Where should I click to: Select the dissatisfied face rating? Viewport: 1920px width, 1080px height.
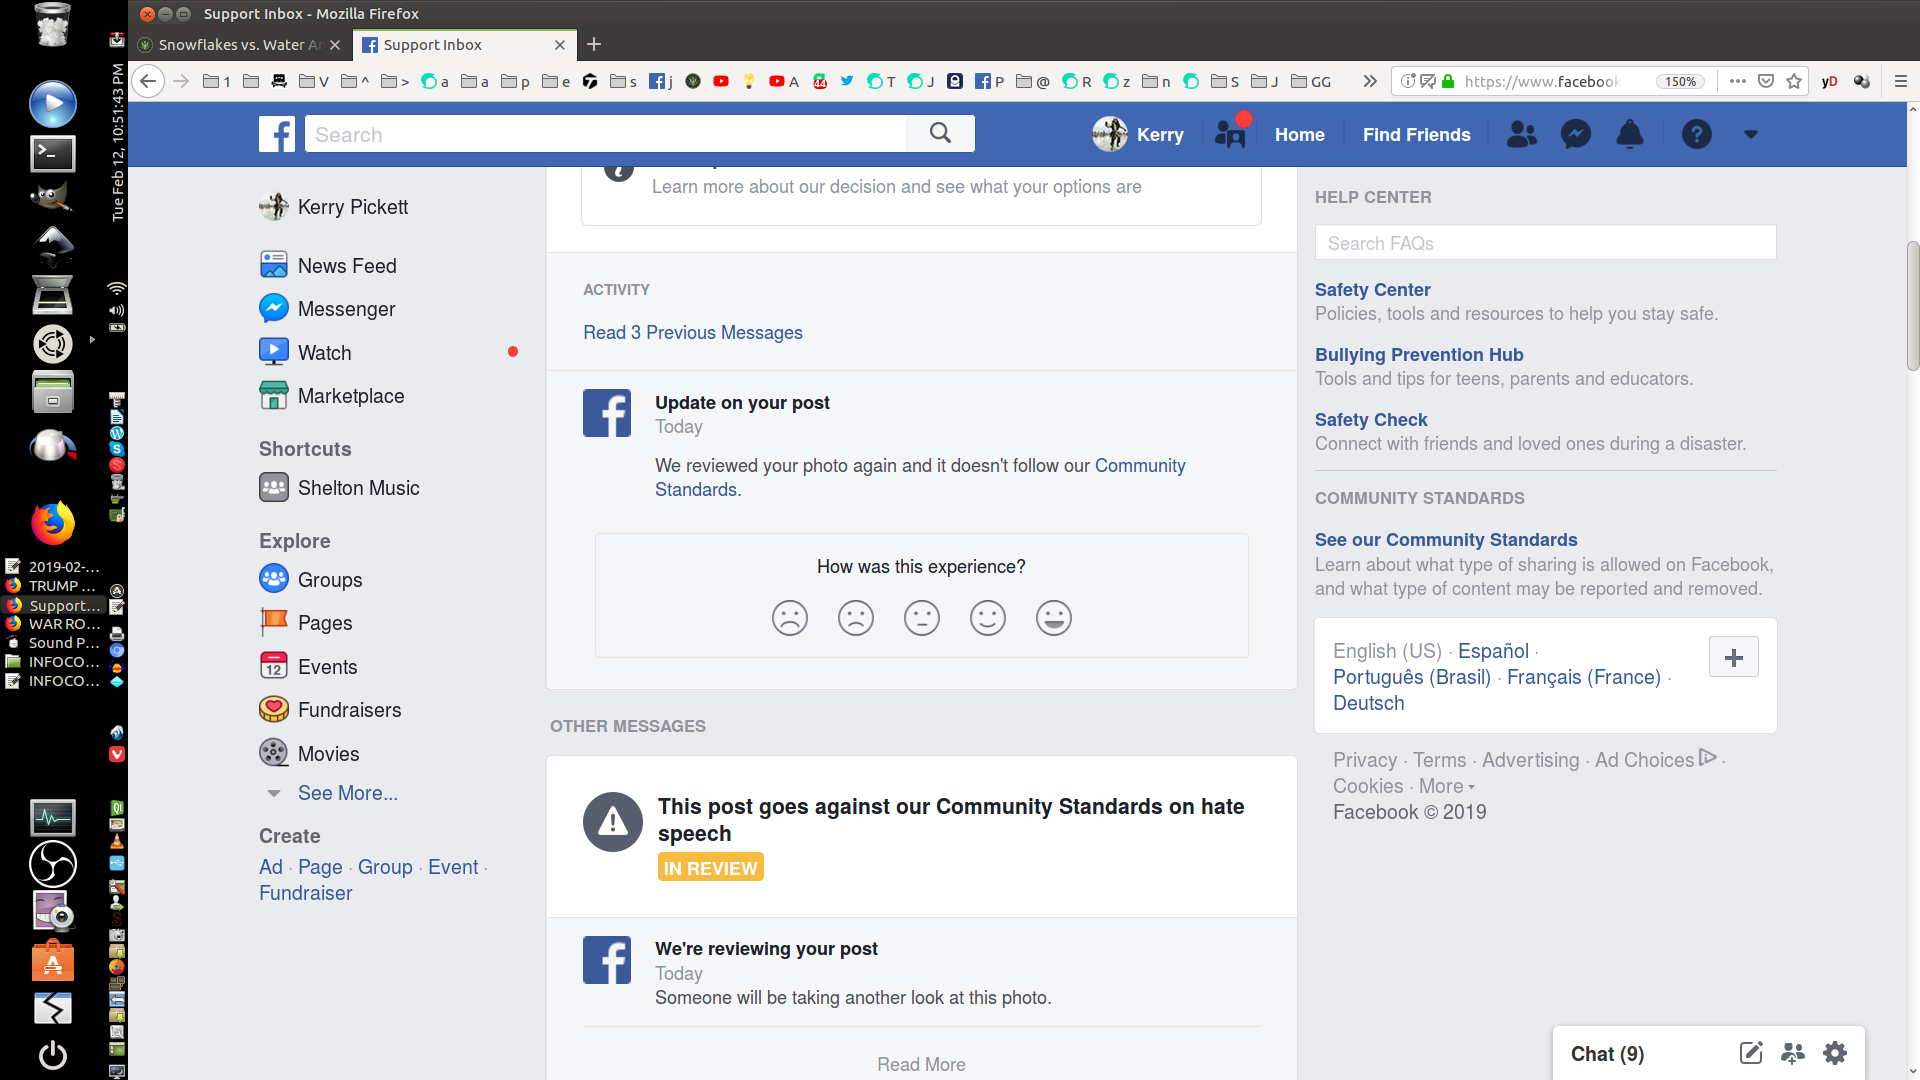[x=856, y=618]
